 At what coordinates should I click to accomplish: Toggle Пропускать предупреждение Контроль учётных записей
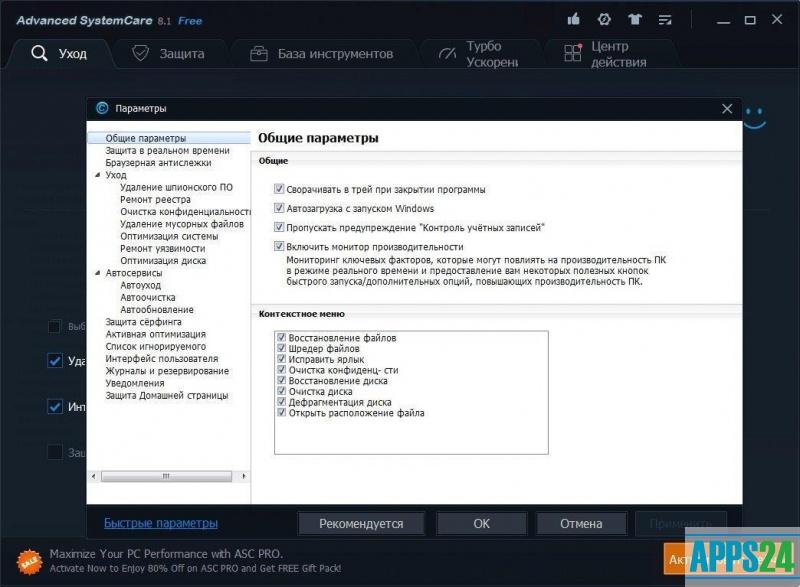pyautogui.click(x=279, y=227)
